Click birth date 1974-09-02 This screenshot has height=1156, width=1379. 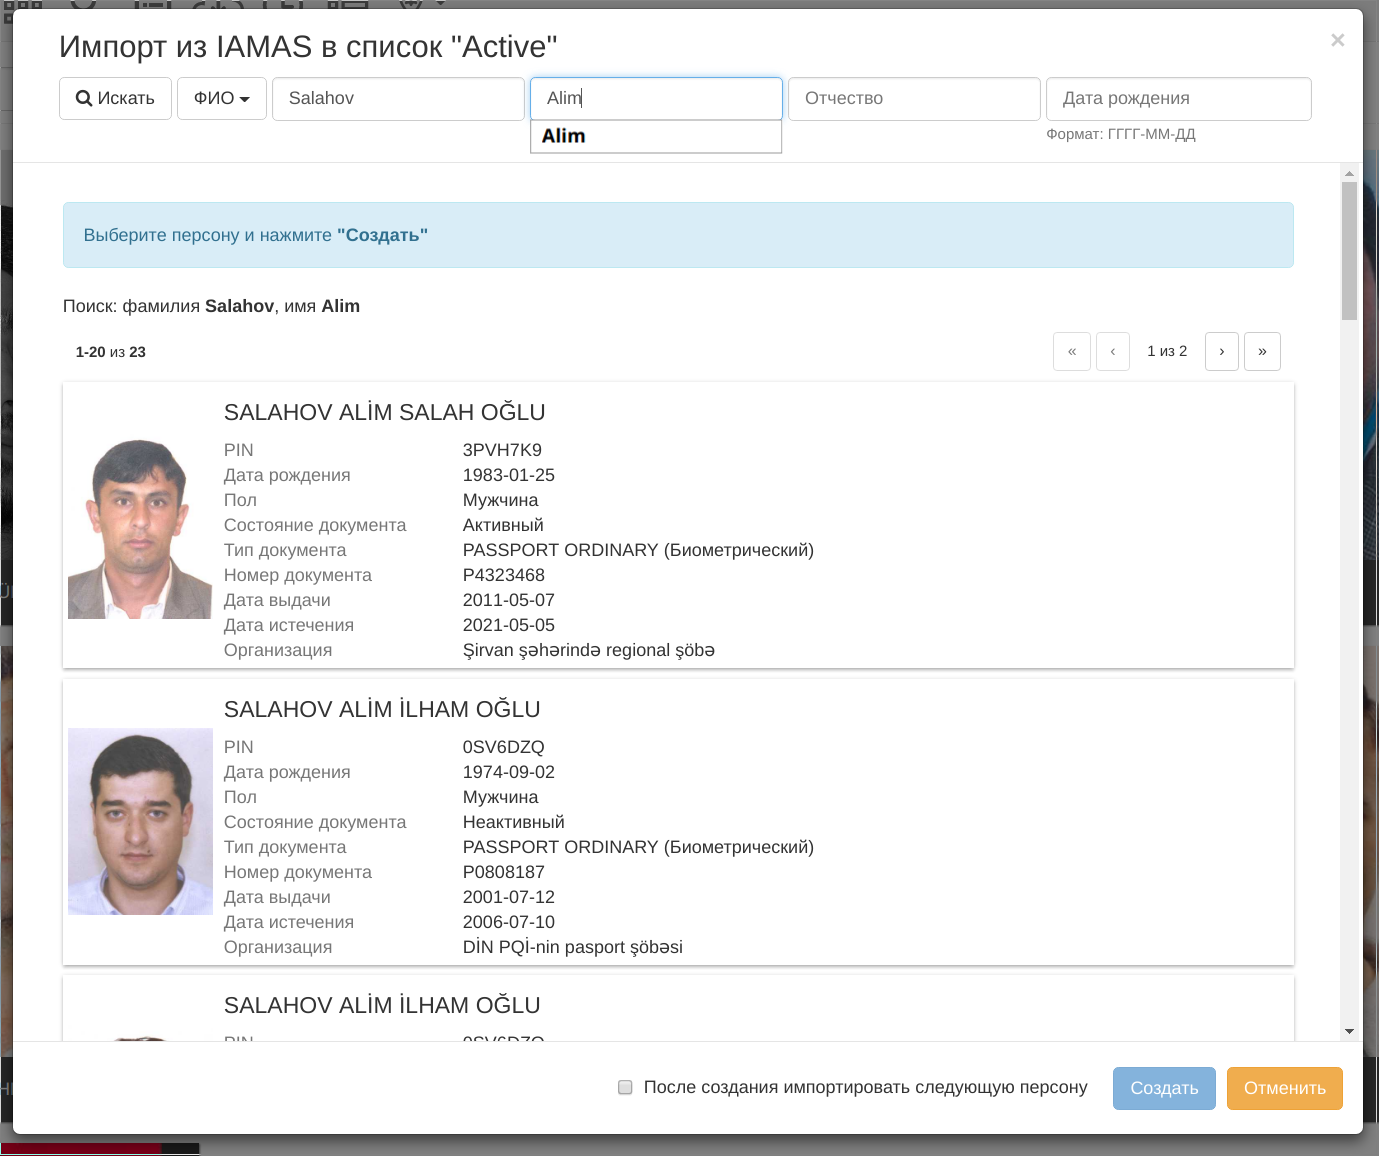click(x=508, y=772)
